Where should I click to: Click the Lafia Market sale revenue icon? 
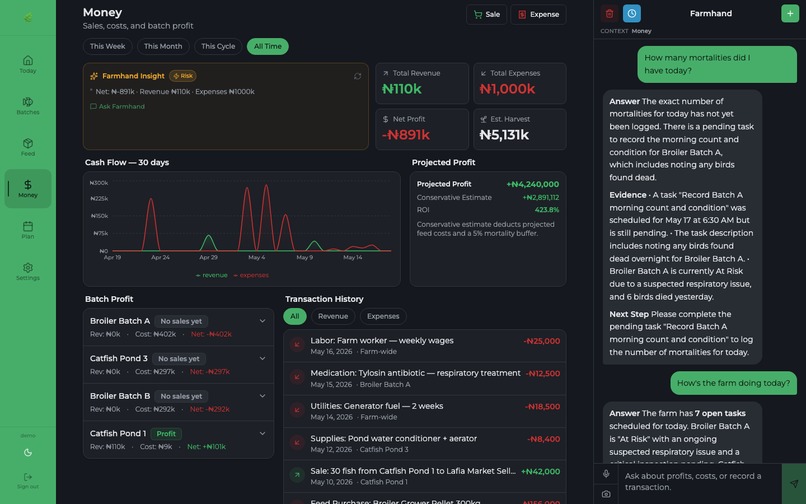point(297,475)
